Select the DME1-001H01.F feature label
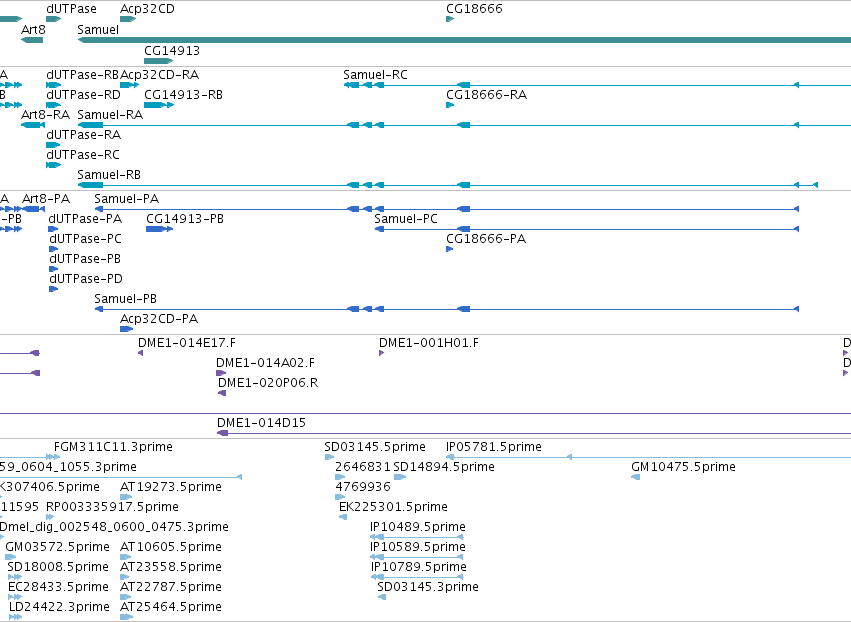The image size is (851, 622). (429, 343)
